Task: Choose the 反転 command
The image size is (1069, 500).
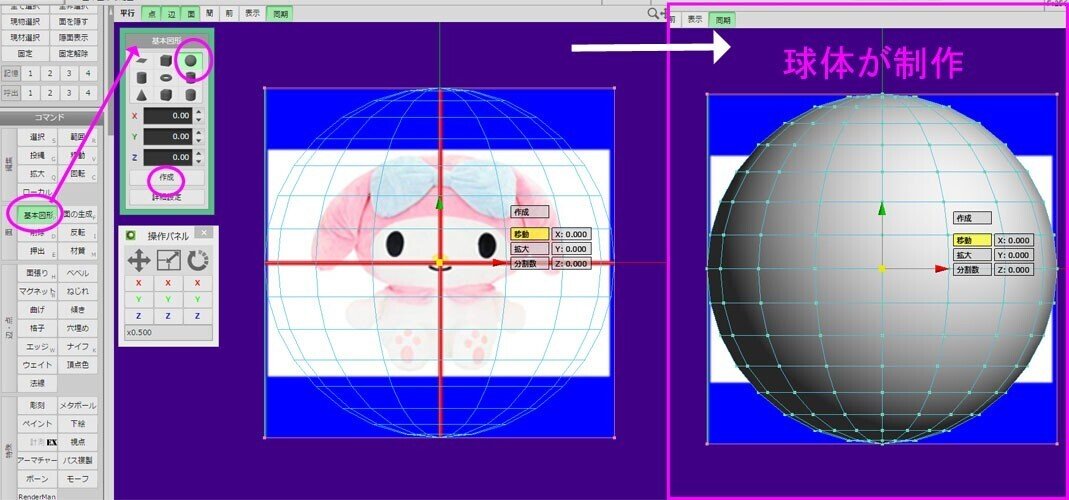Action: pos(78,233)
